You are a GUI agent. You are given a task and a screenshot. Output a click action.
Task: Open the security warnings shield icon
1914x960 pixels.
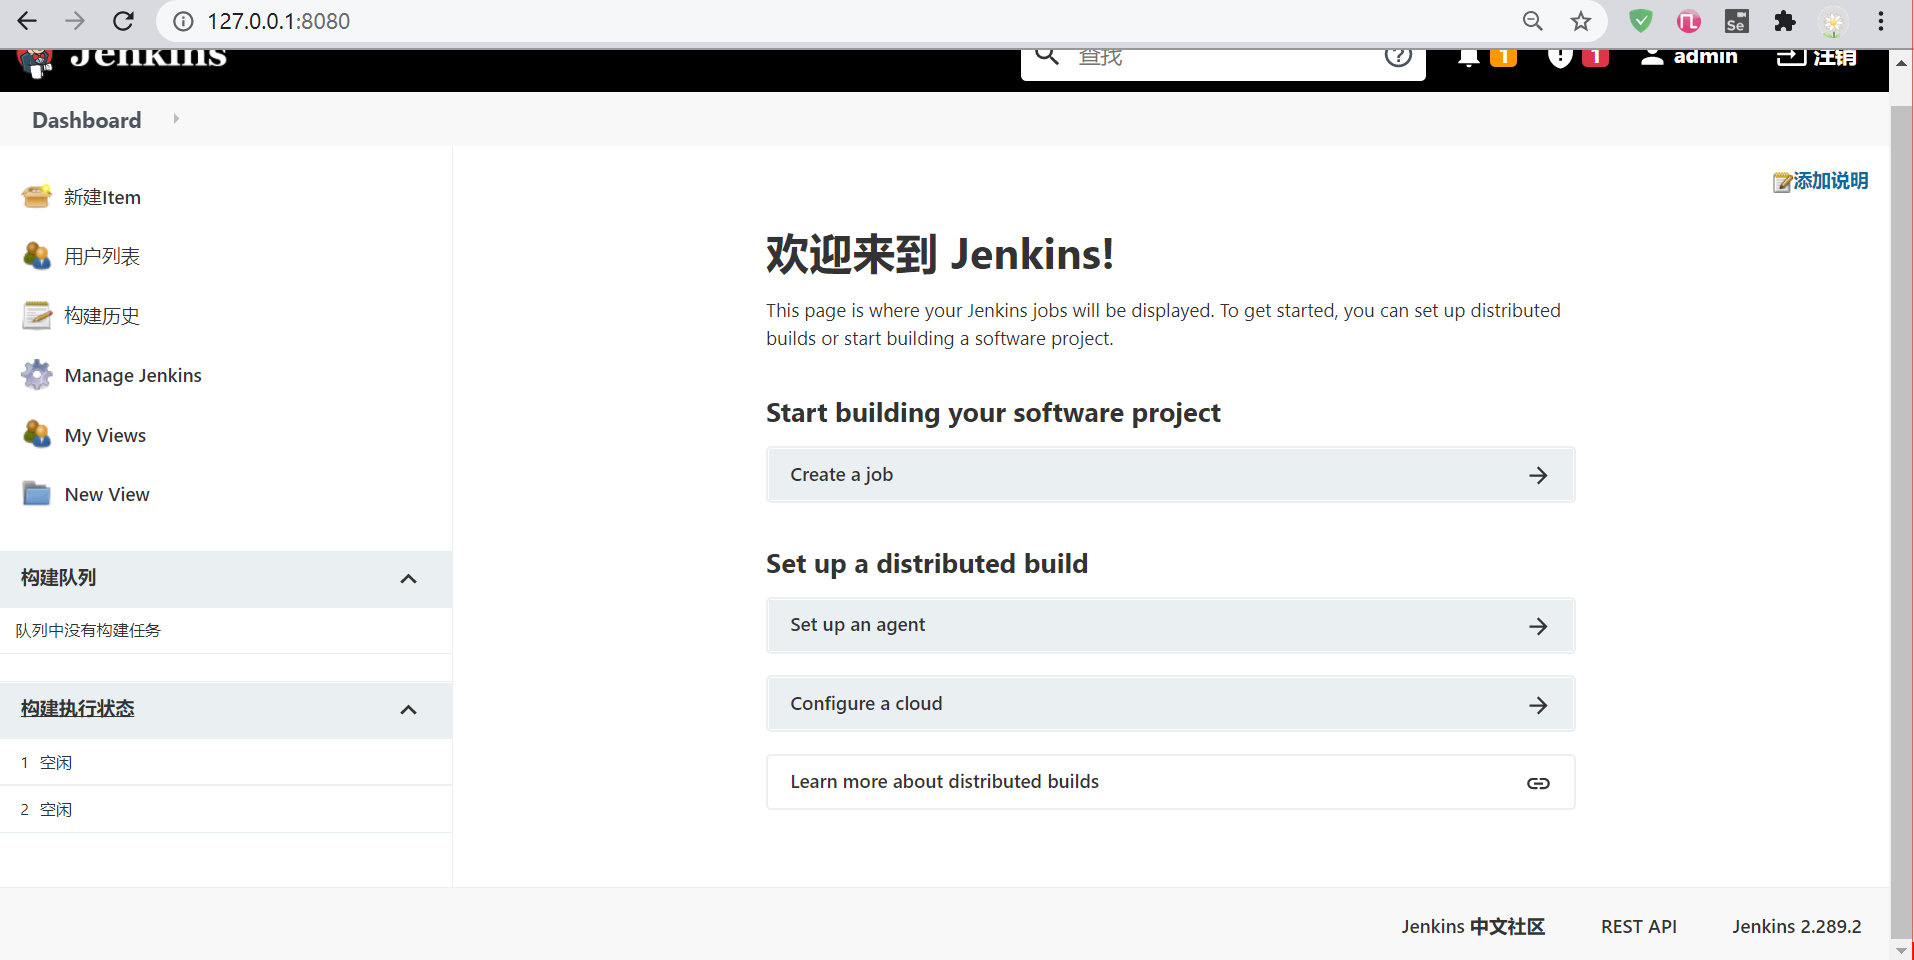click(x=1559, y=57)
